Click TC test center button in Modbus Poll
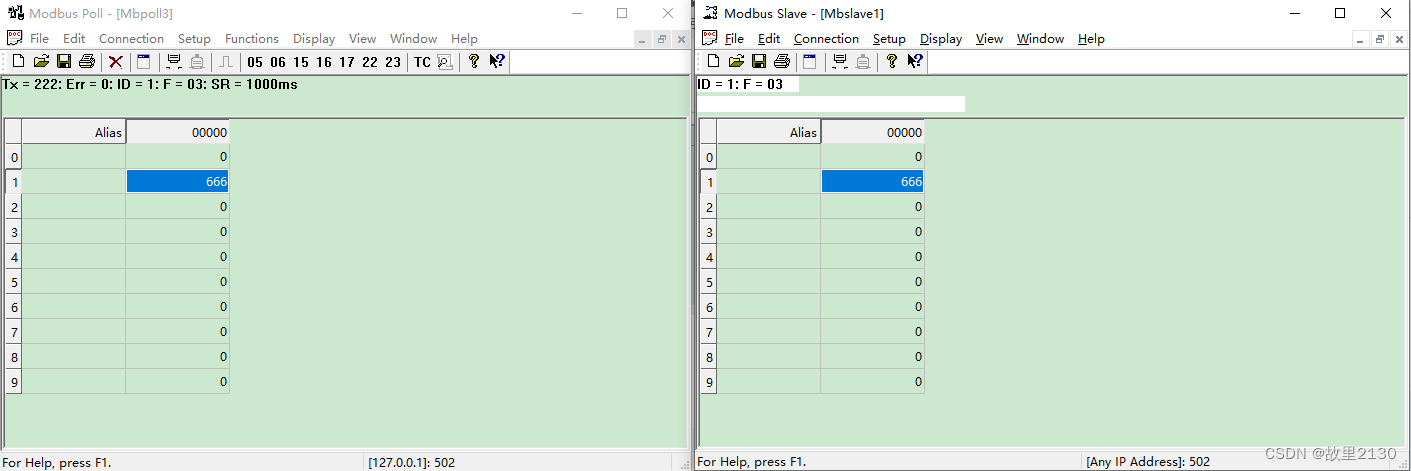This screenshot has height=471, width=1411. (x=422, y=62)
